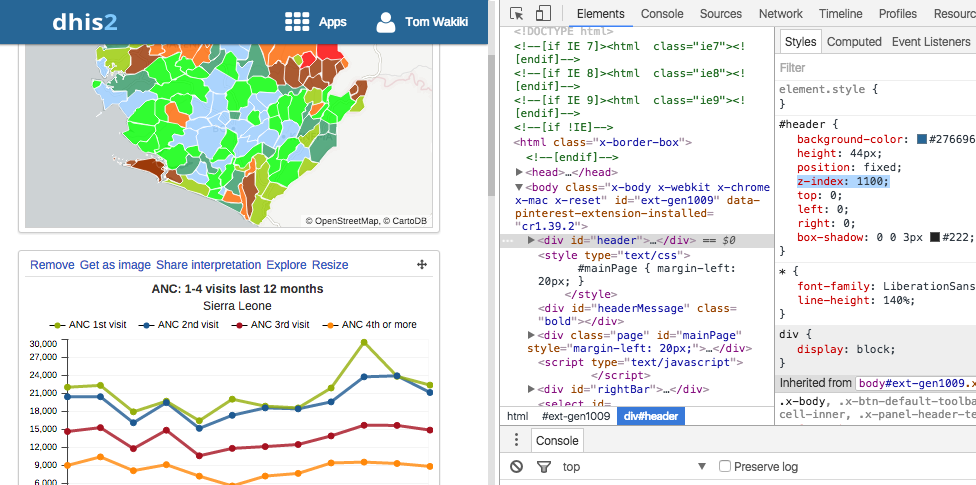Toggle ANC 4th or more legend item
Screen dimensions: 976x485
click(x=370, y=324)
